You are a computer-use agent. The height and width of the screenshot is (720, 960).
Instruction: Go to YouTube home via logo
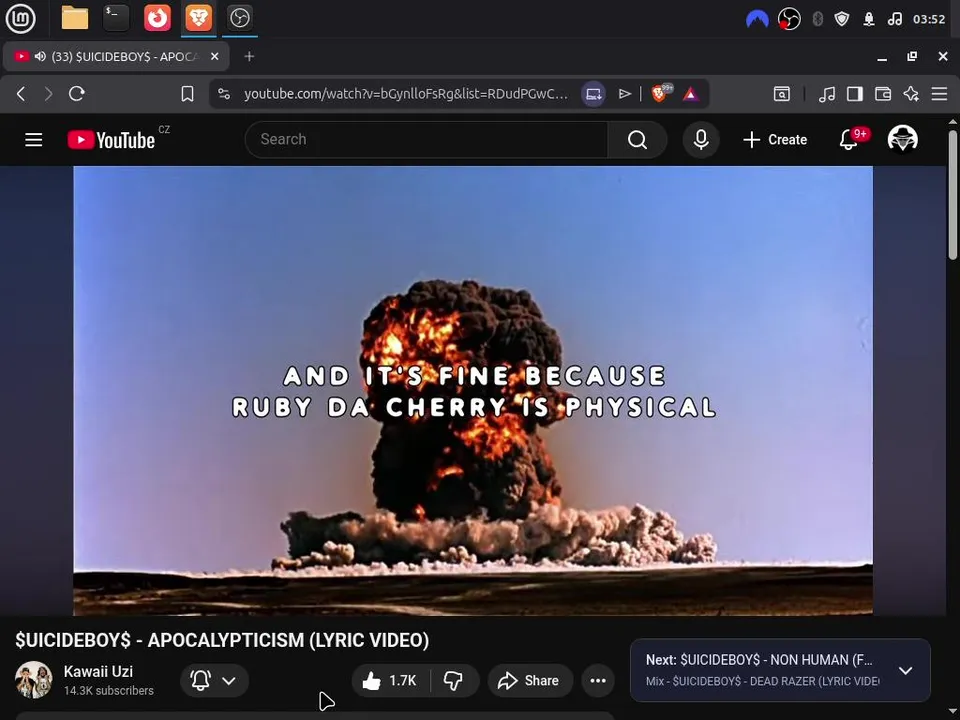tap(111, 140)
